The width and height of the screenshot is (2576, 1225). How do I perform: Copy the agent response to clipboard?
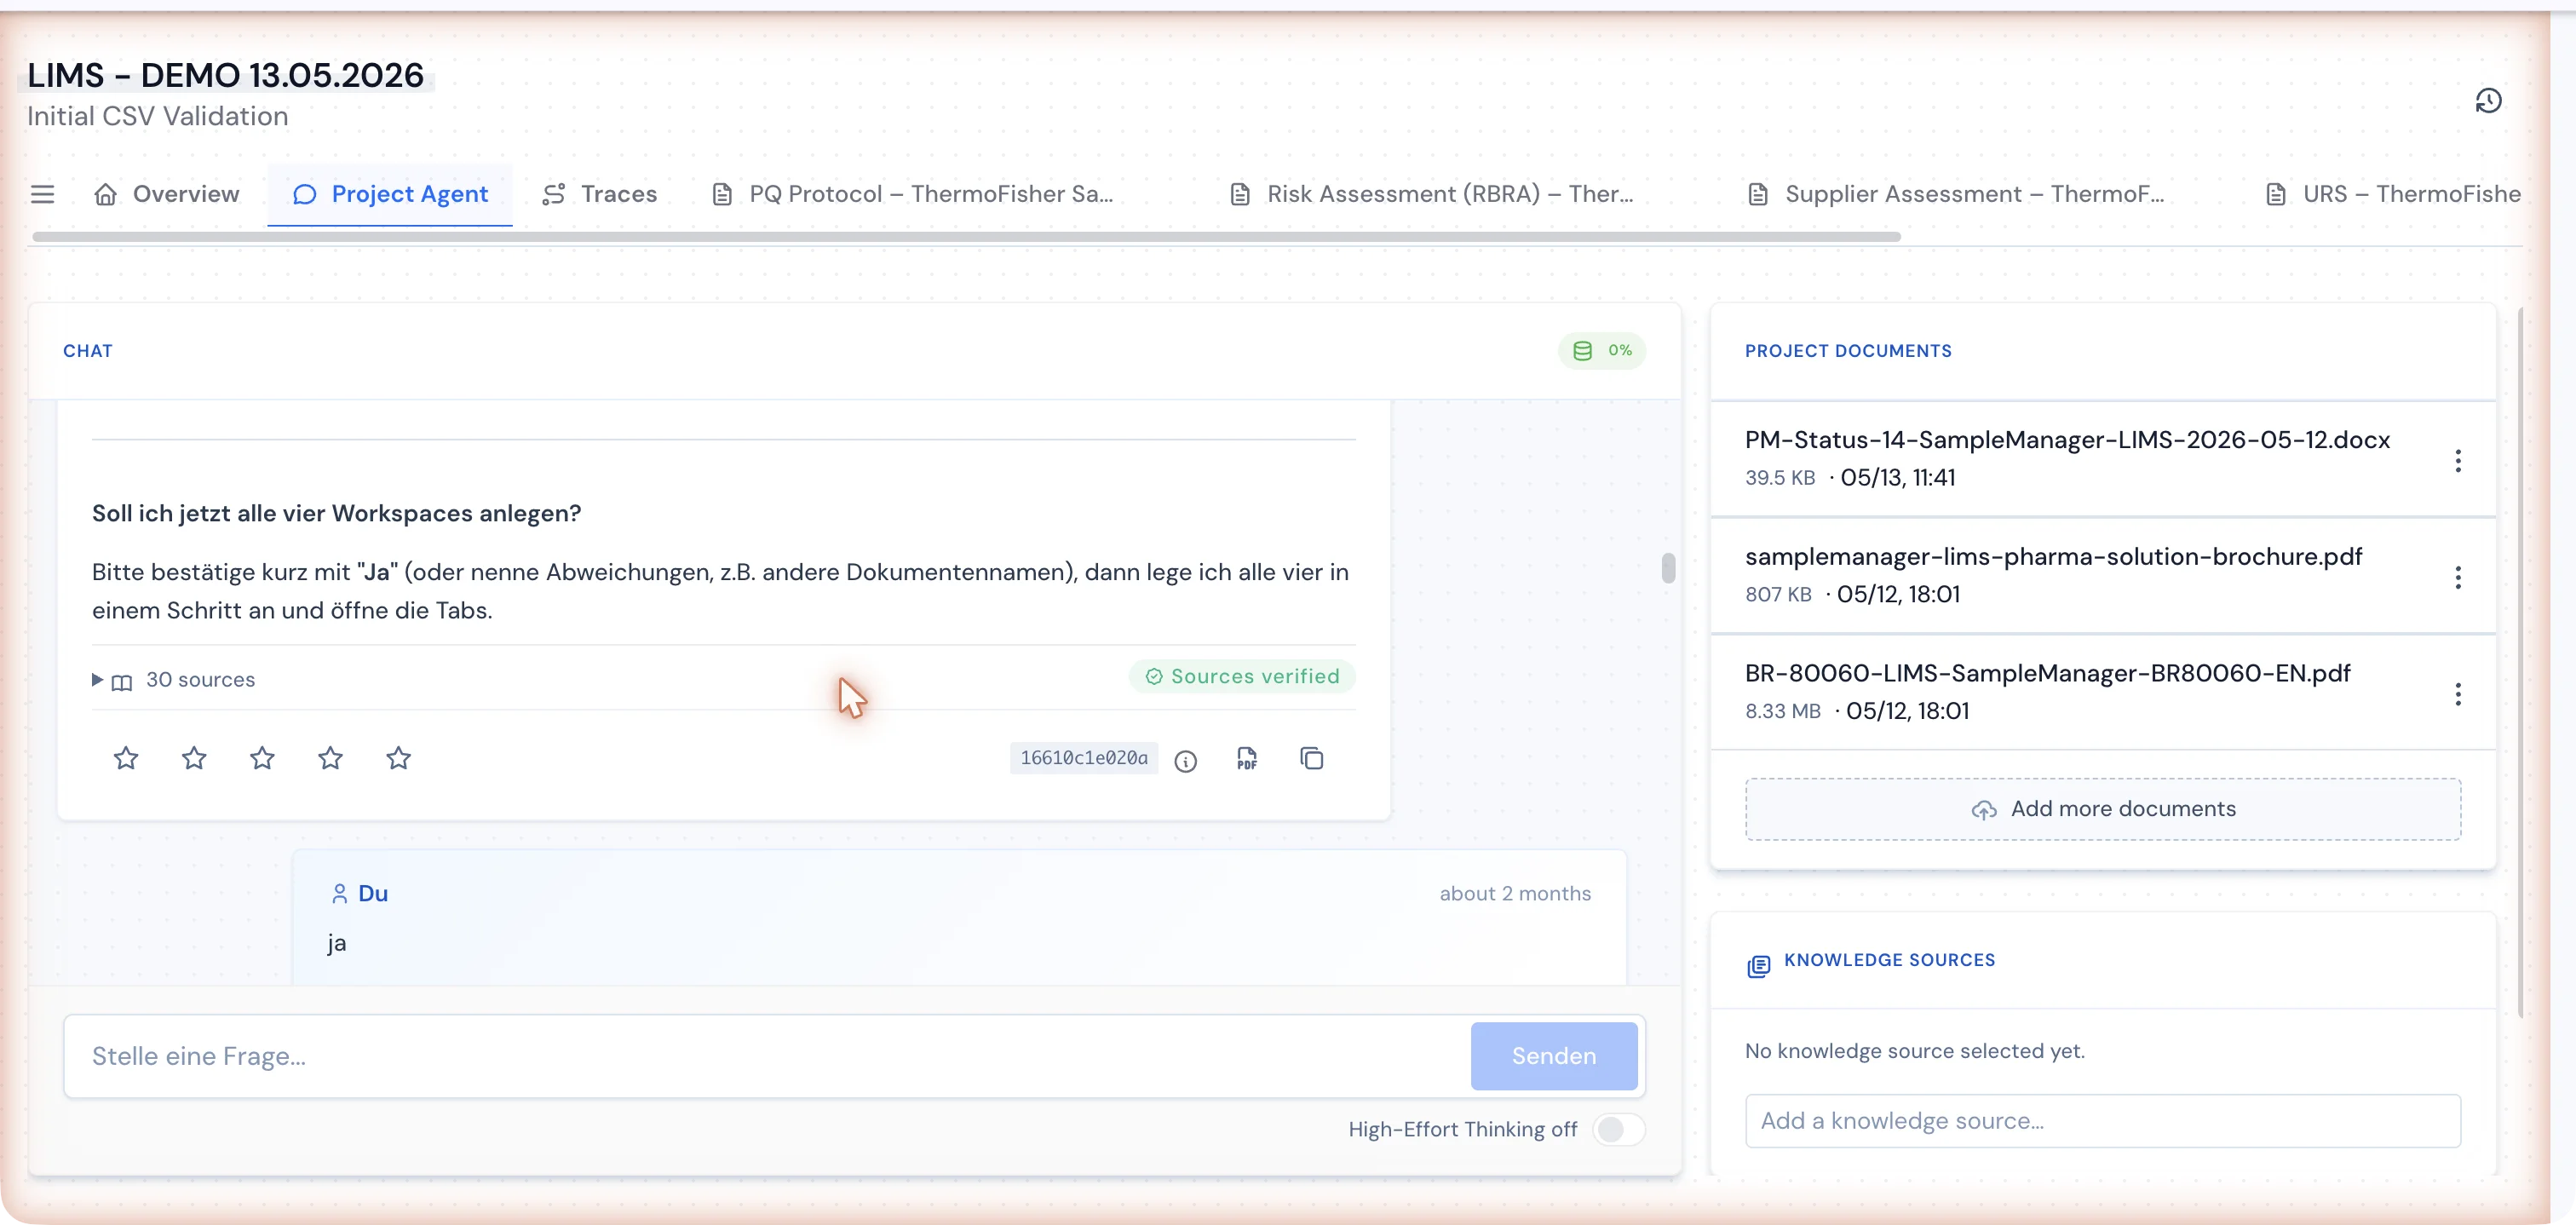coord(1312,759)
